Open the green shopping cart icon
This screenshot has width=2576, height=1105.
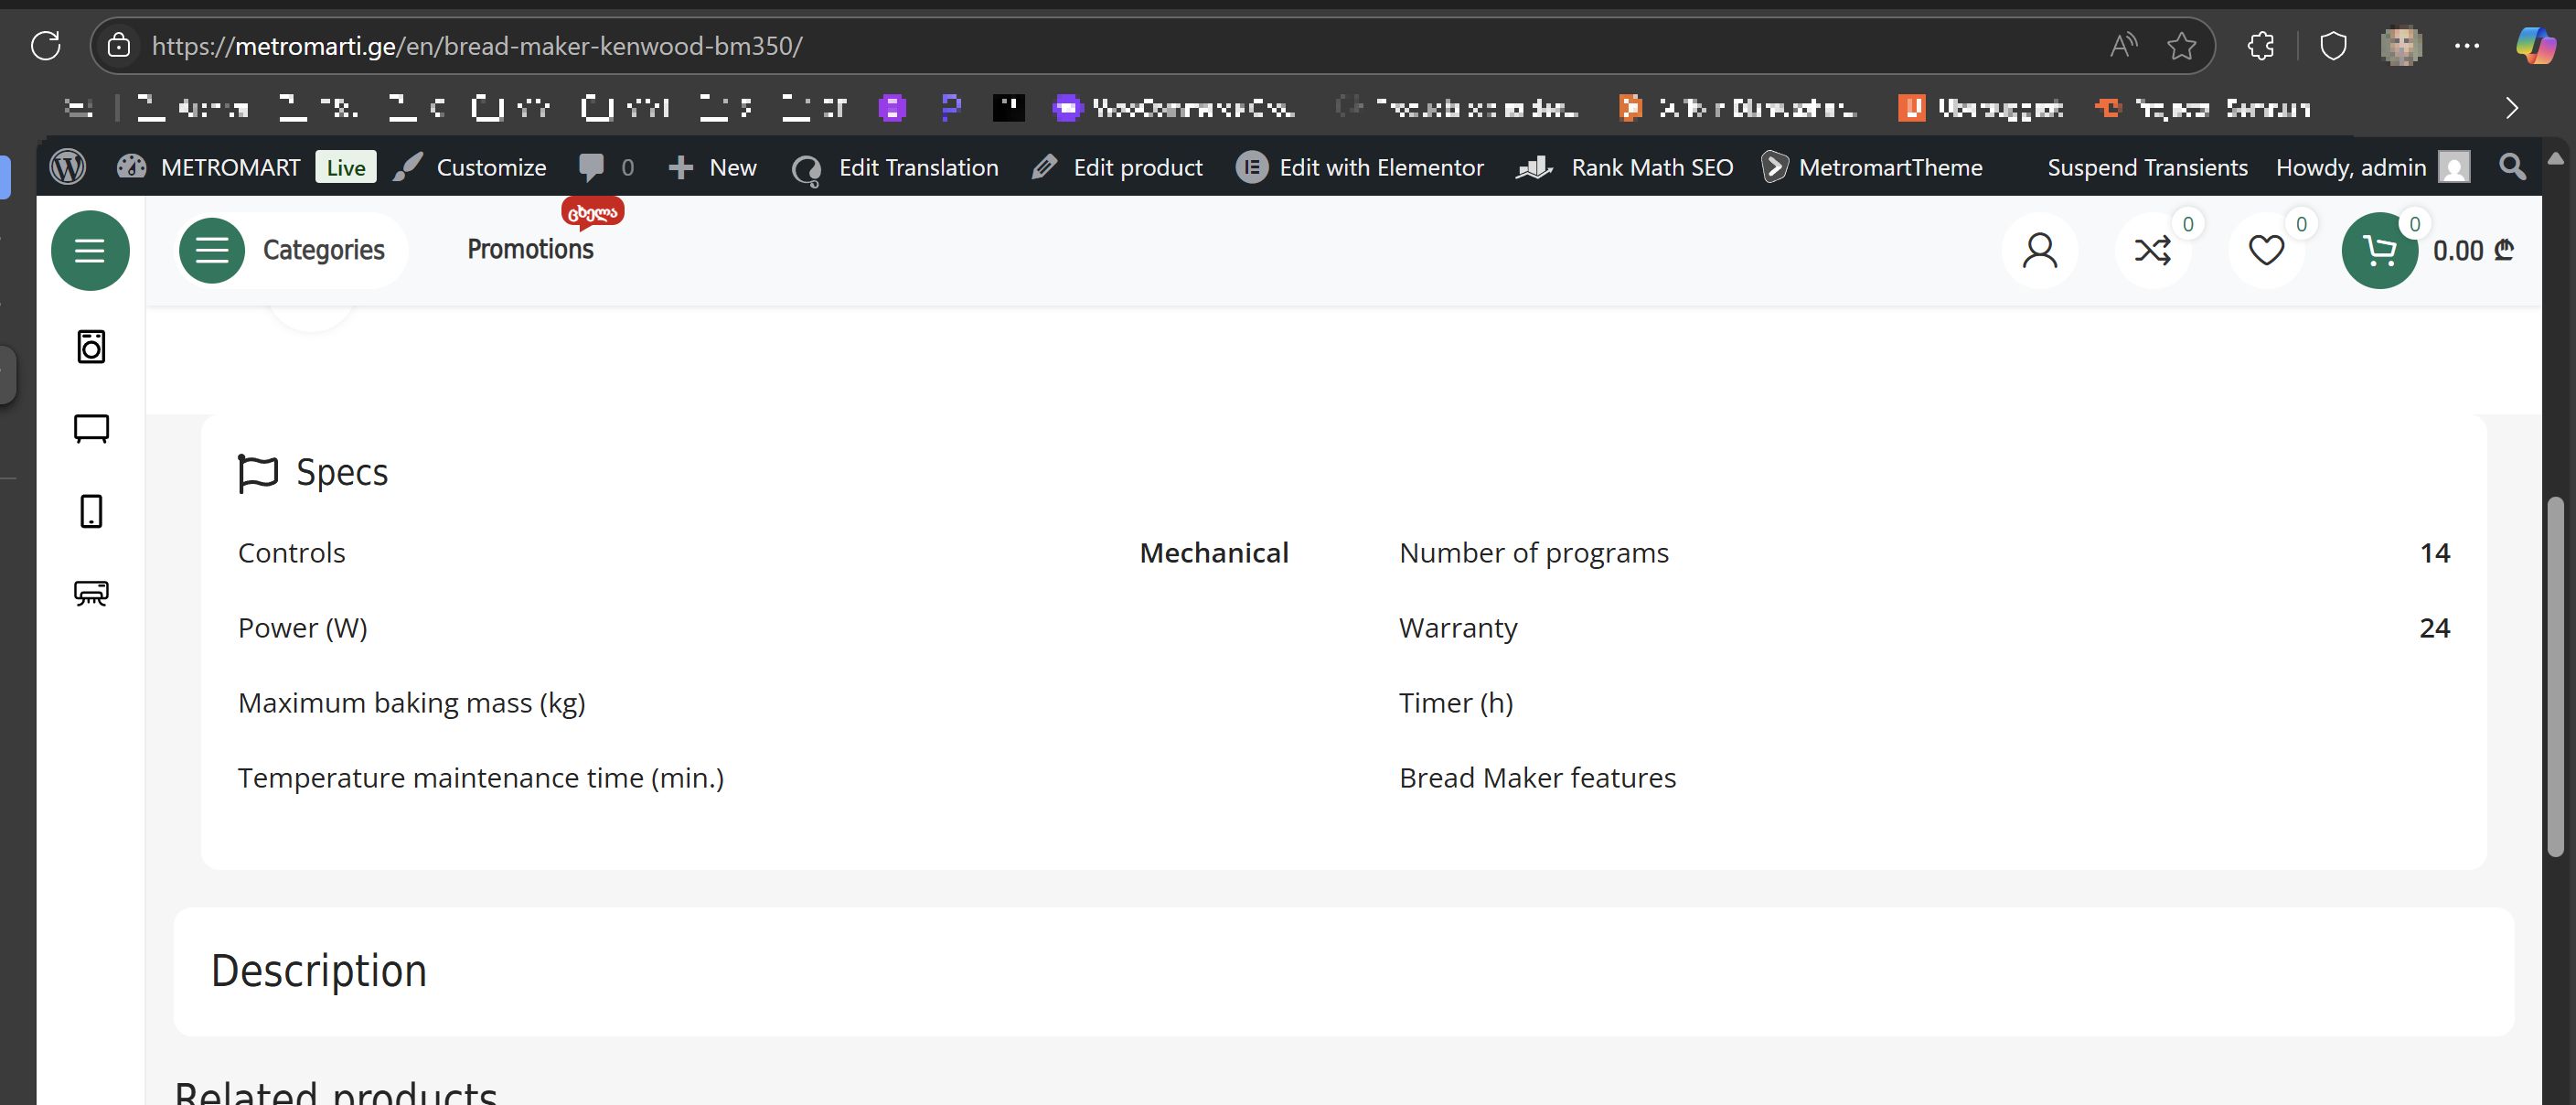pyautogui.click(x=2379, y=250)
